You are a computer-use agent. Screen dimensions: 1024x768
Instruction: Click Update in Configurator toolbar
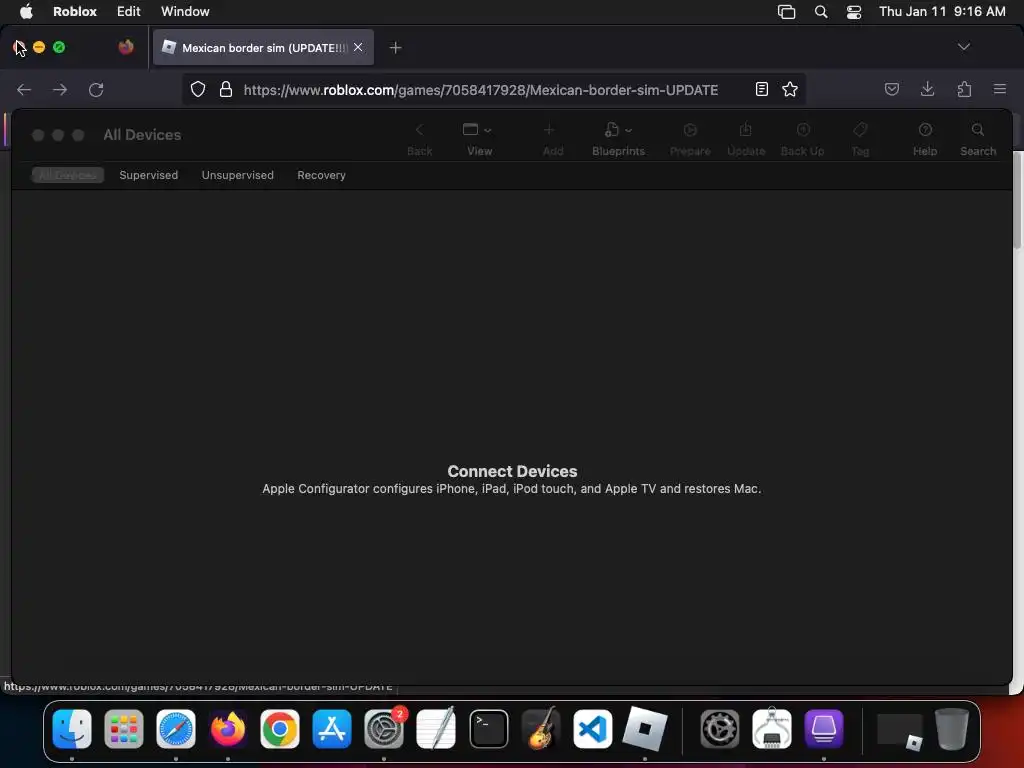coord(746,139)
